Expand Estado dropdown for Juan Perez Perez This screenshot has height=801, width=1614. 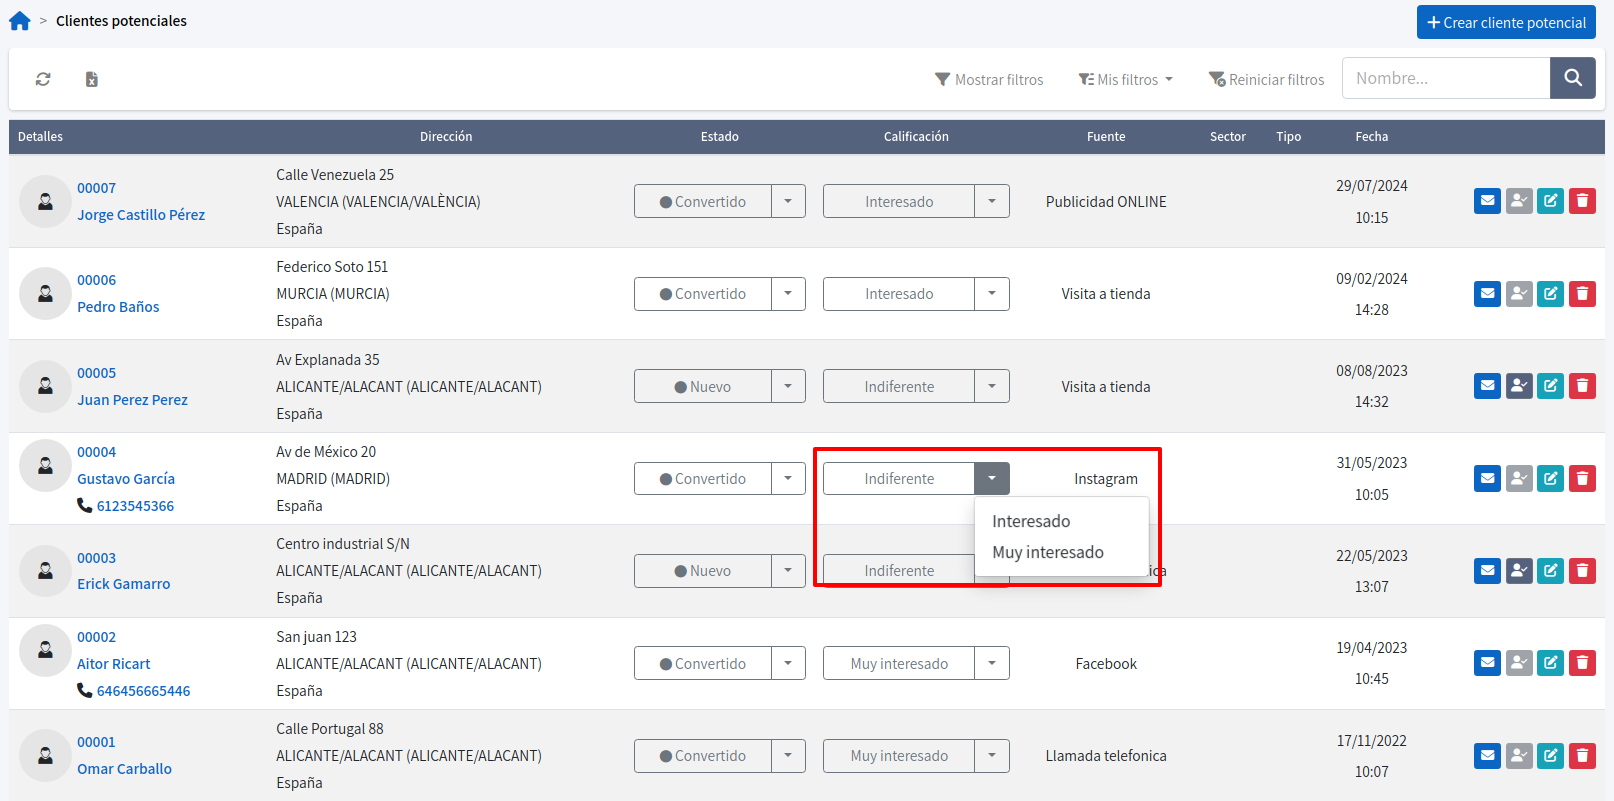pyautogui.click(x=788, y=386)
